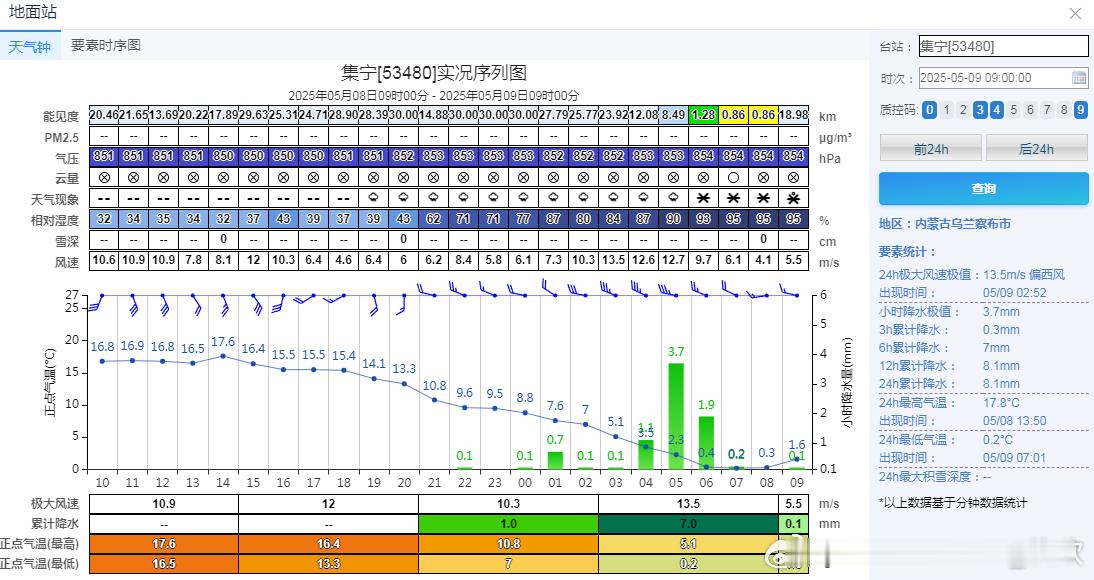Select the clear-sky empty circle in 云量 row
Screen dimensions: 1094x580
pos(733,177)
